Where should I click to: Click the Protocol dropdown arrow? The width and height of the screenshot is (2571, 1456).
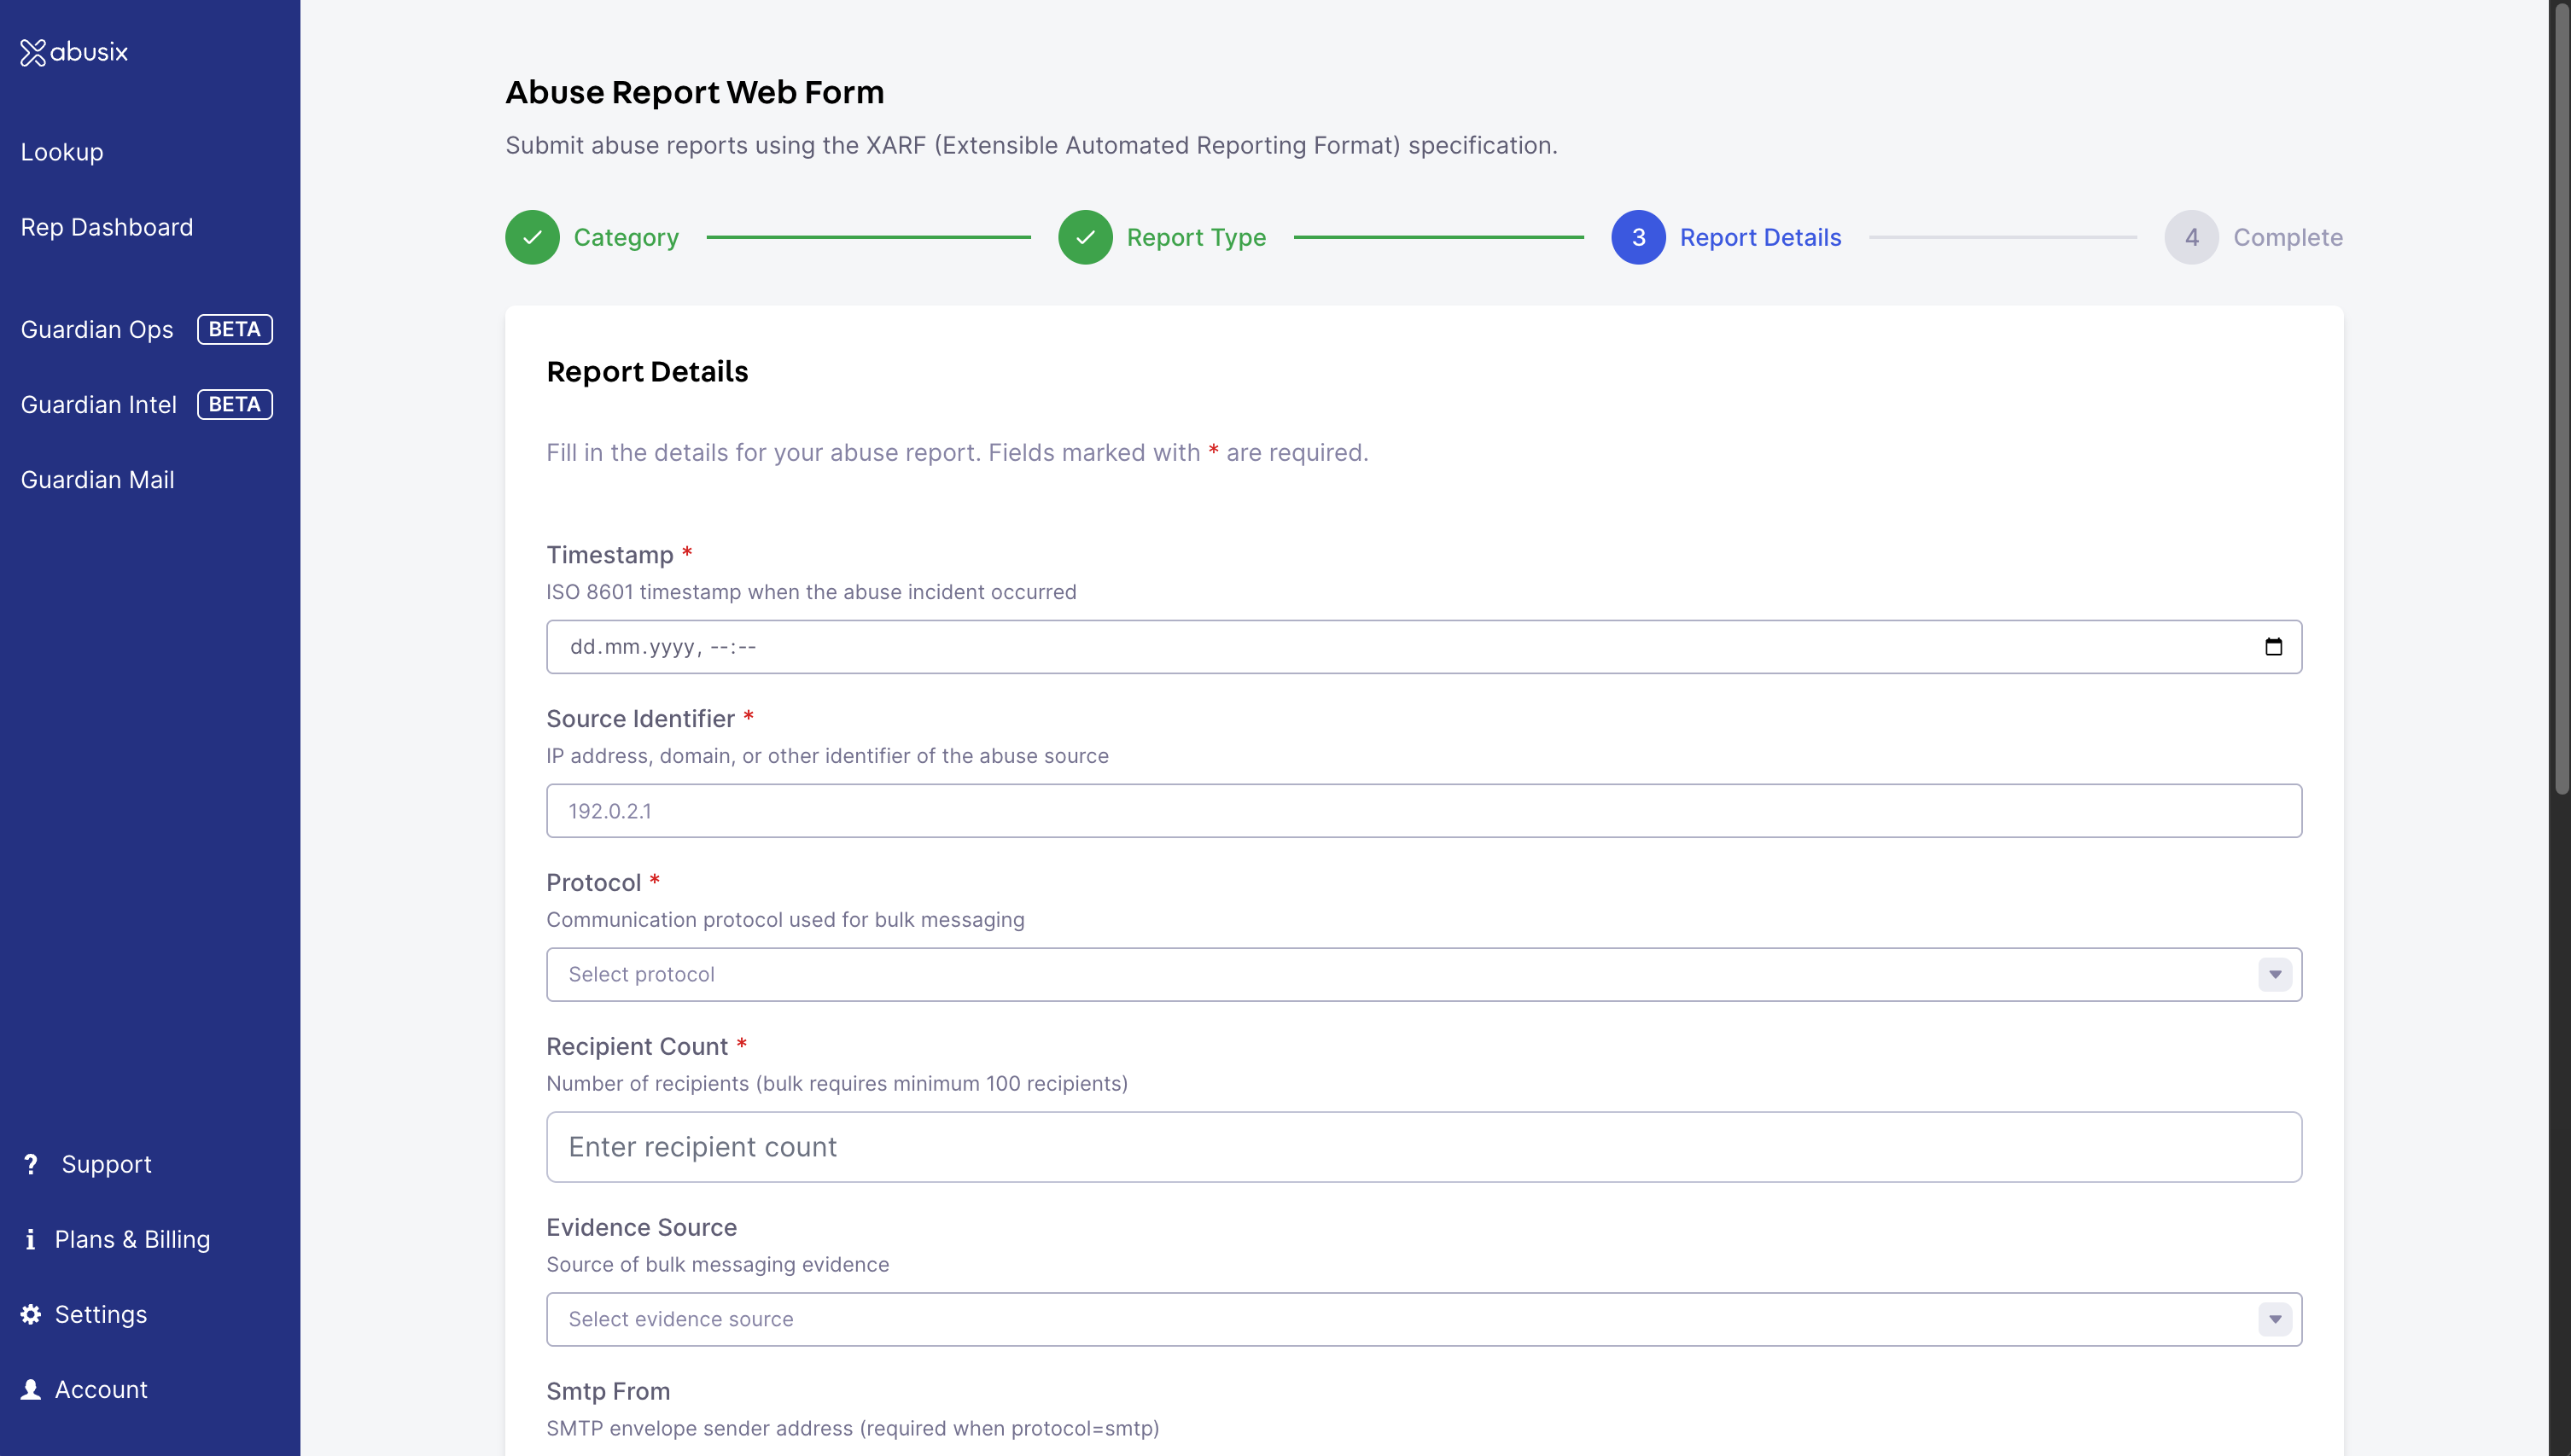coord(2274,974)
